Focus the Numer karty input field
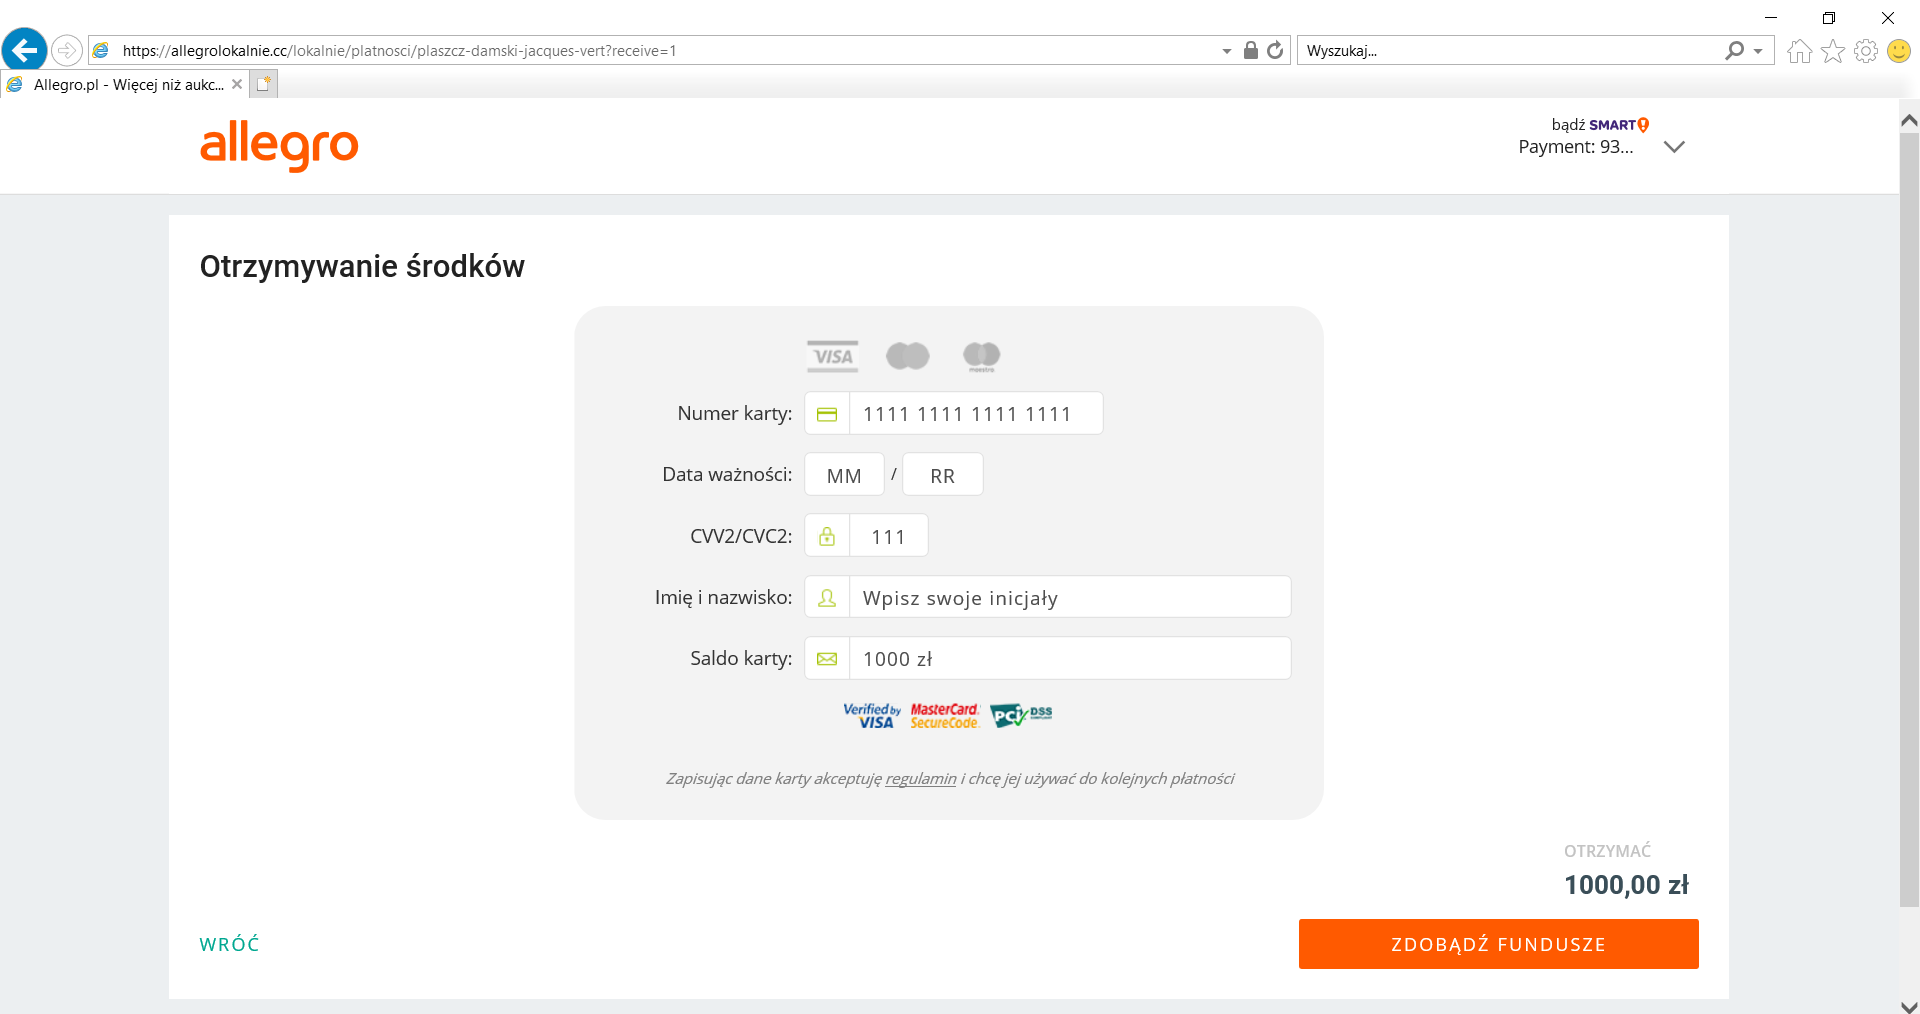This screenshot has width=1920, height=1014. 975,414
